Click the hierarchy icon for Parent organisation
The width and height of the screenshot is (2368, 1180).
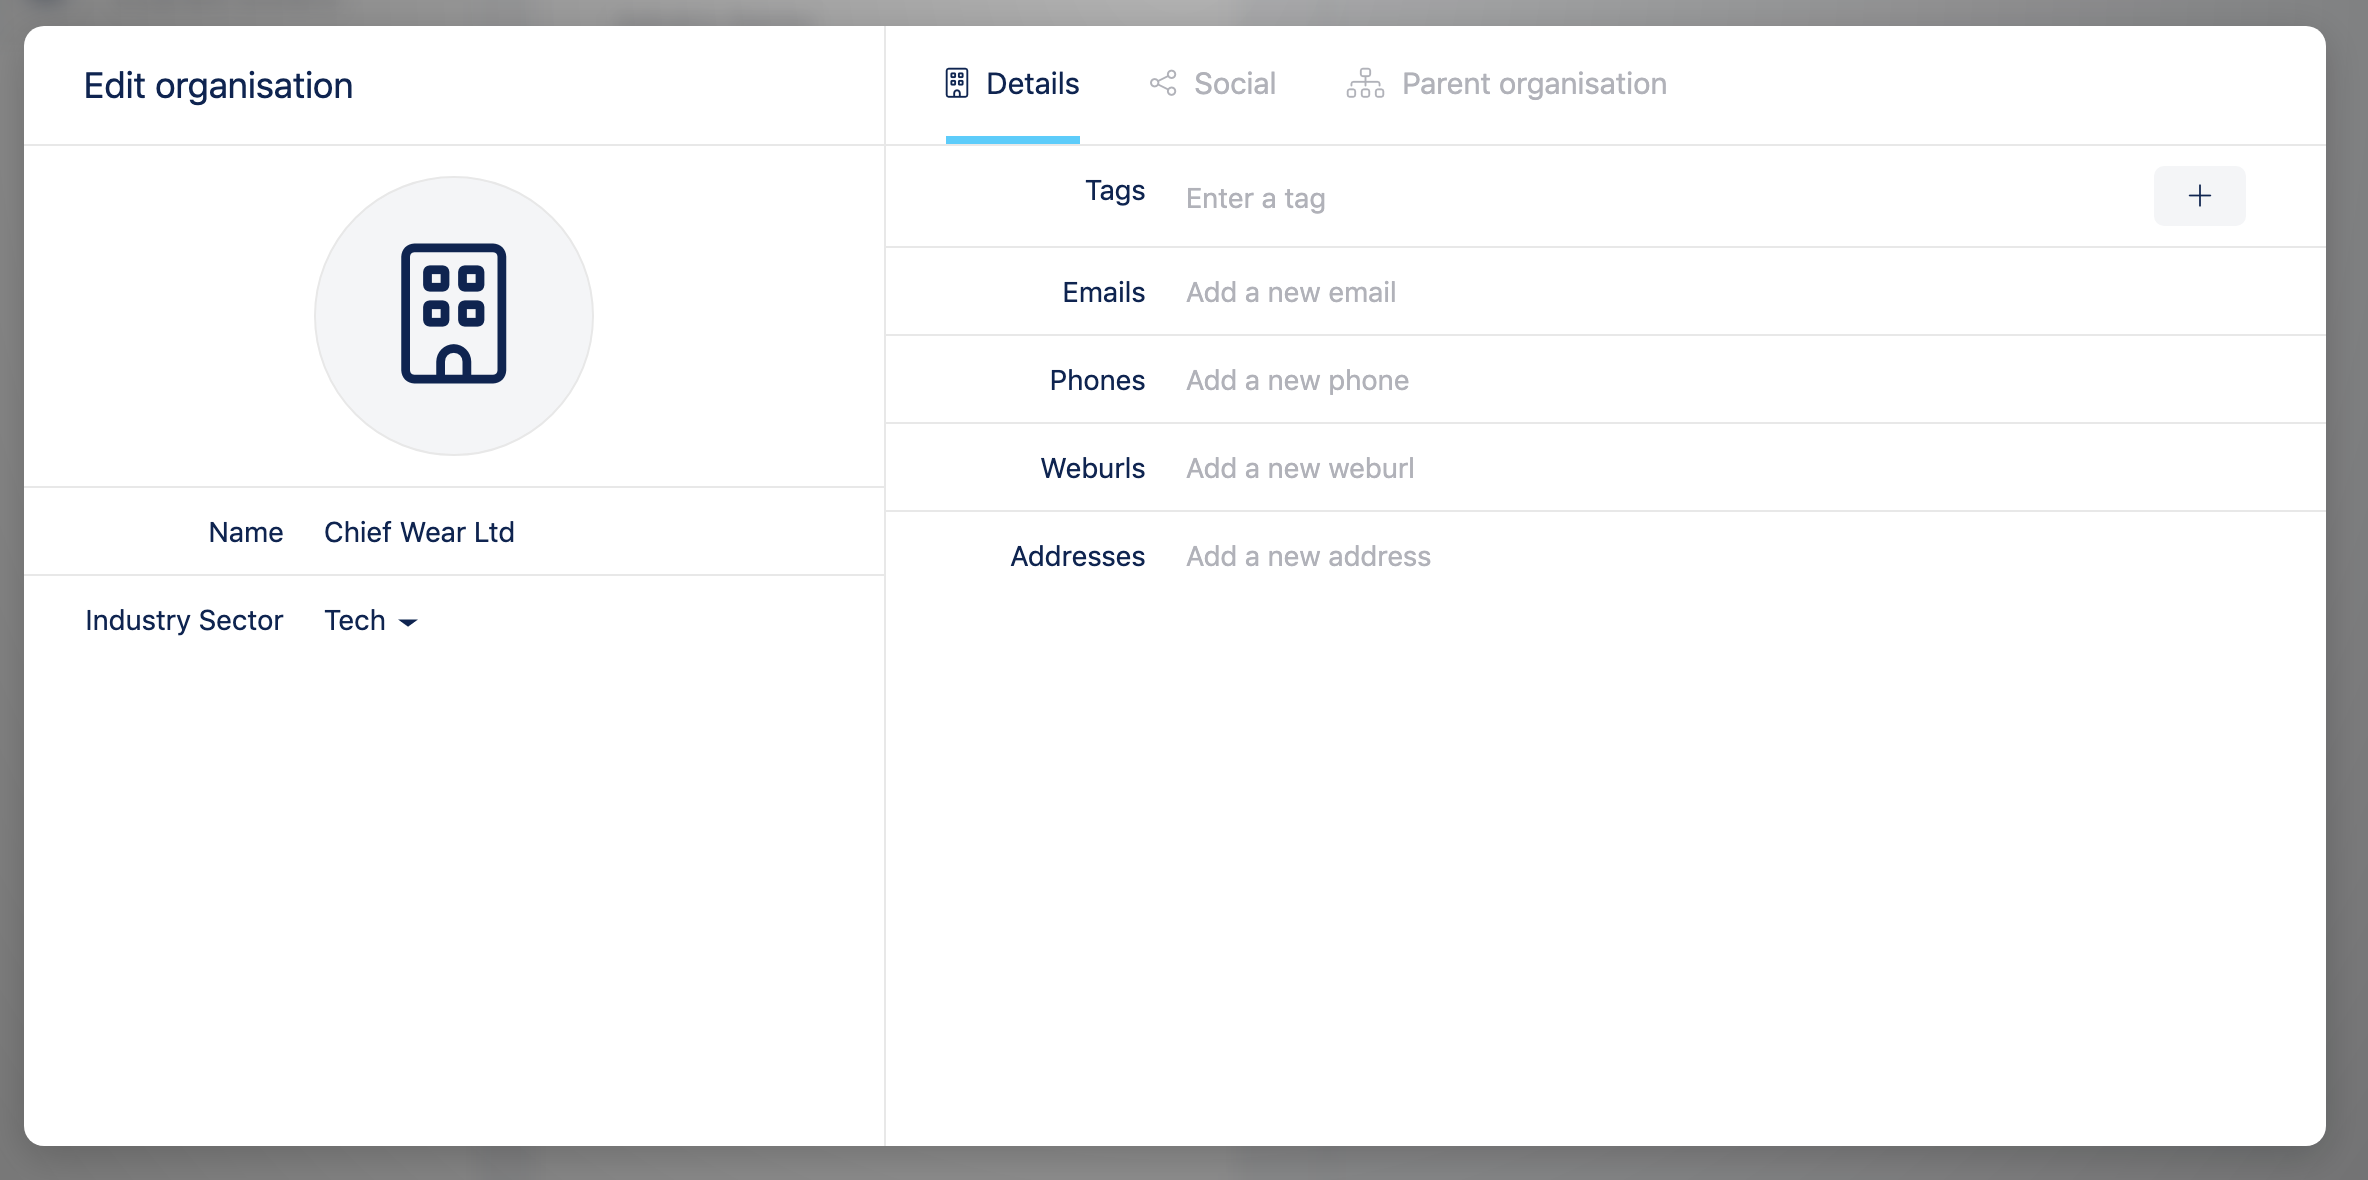click(1365, 83)
